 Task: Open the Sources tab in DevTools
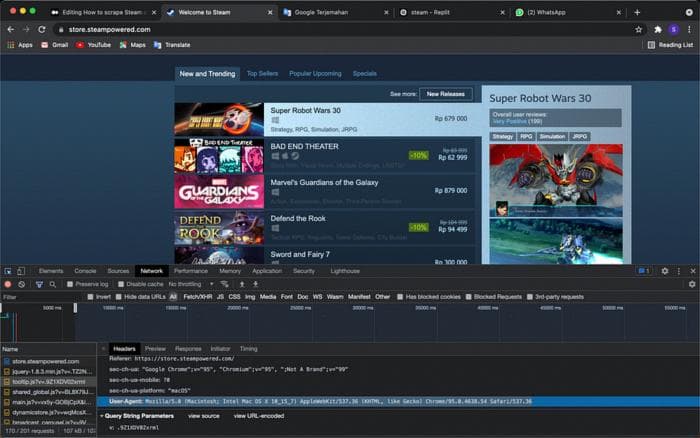point(118,271)
